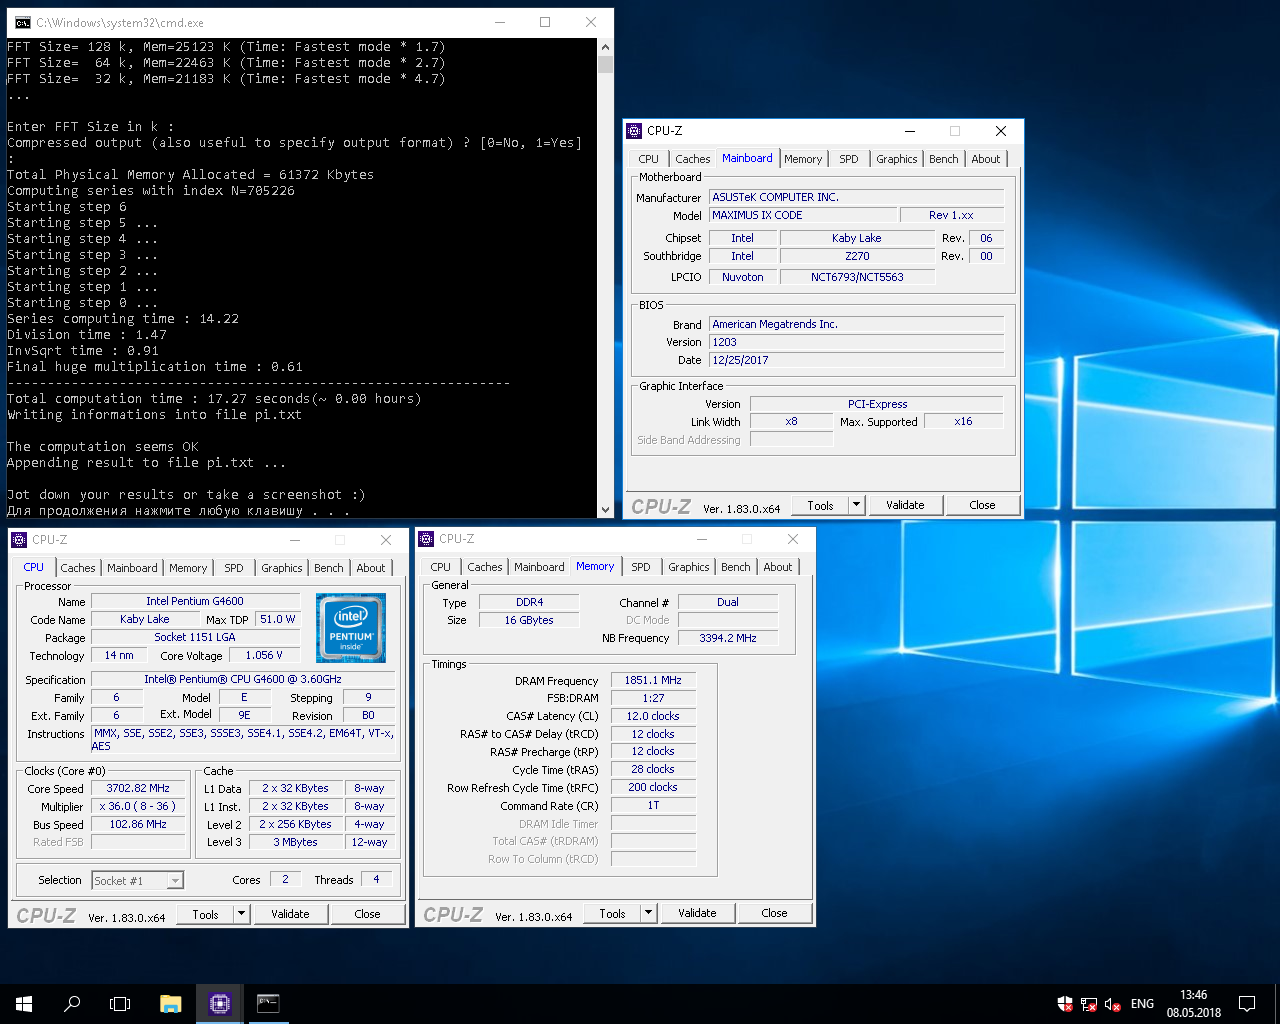Click the BIOS date 12/25/2017 field
Screen dimensions: 1280x1024
857,360
